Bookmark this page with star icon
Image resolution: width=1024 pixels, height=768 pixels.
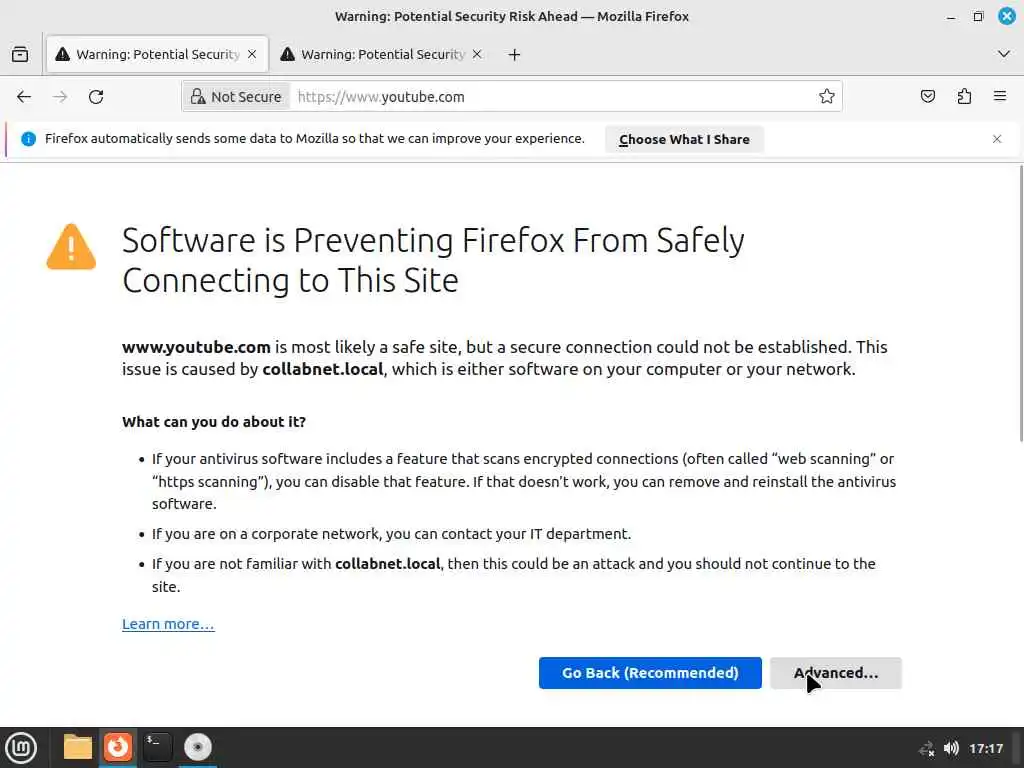click(x=827, y=97)
